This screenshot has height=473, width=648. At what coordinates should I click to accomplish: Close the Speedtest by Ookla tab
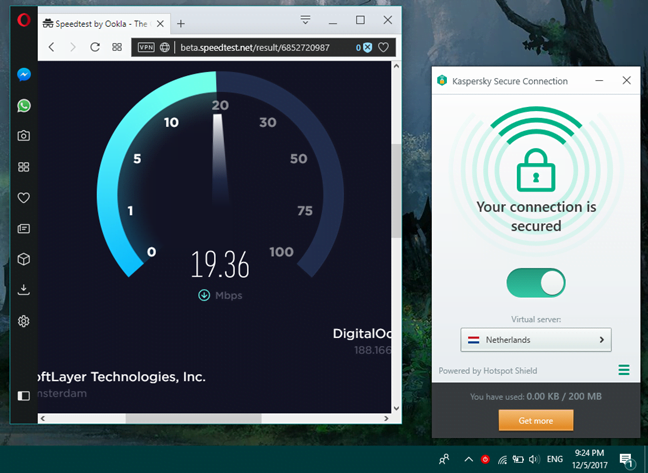pos(160,24)
